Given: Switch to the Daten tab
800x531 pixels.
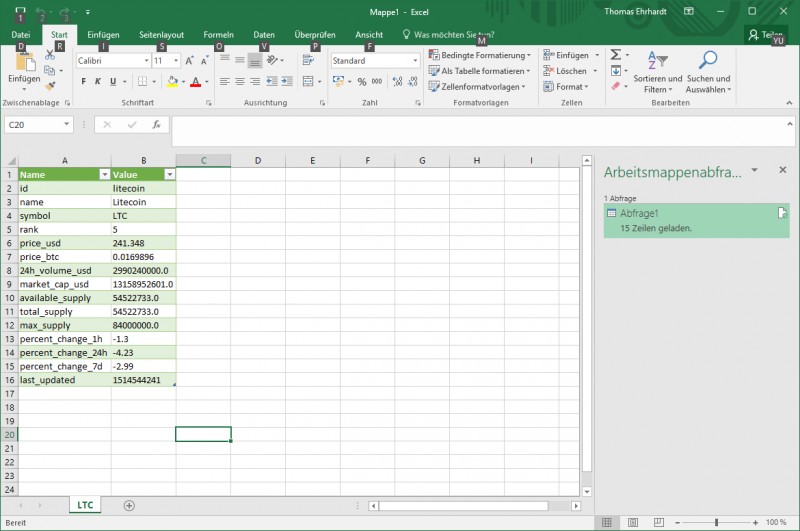Looking at the screenshot, I should coord(264,35).
